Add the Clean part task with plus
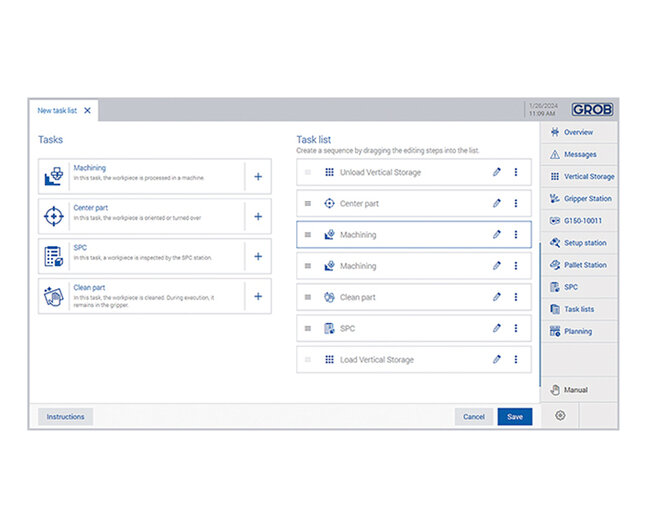Image resolution: width=645 pixels, height=527 pixels. [x=258, y=297]
